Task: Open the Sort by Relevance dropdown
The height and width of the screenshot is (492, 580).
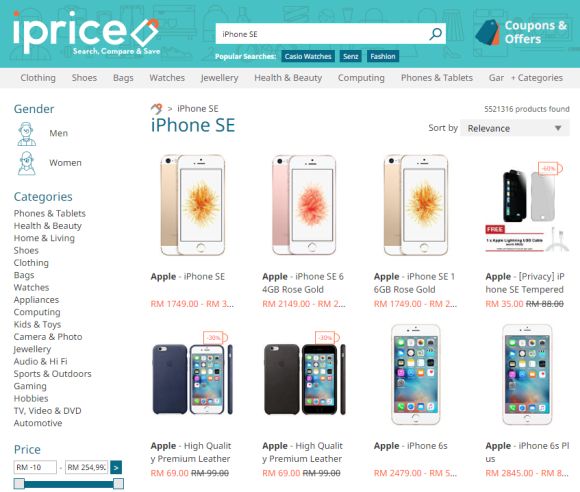Action: click(x=515, y=128)
